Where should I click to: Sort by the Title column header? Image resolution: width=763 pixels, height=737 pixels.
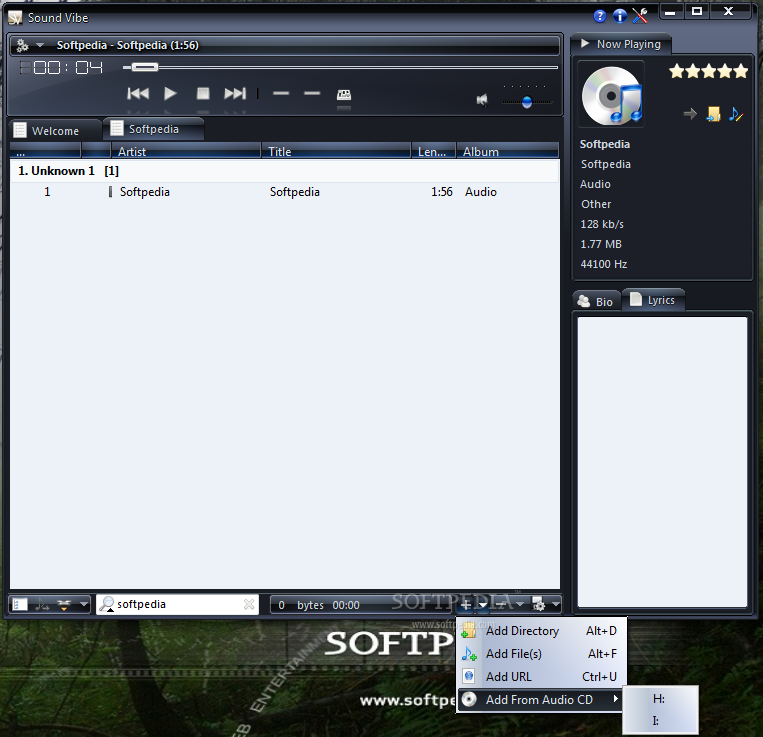(336, 152)
